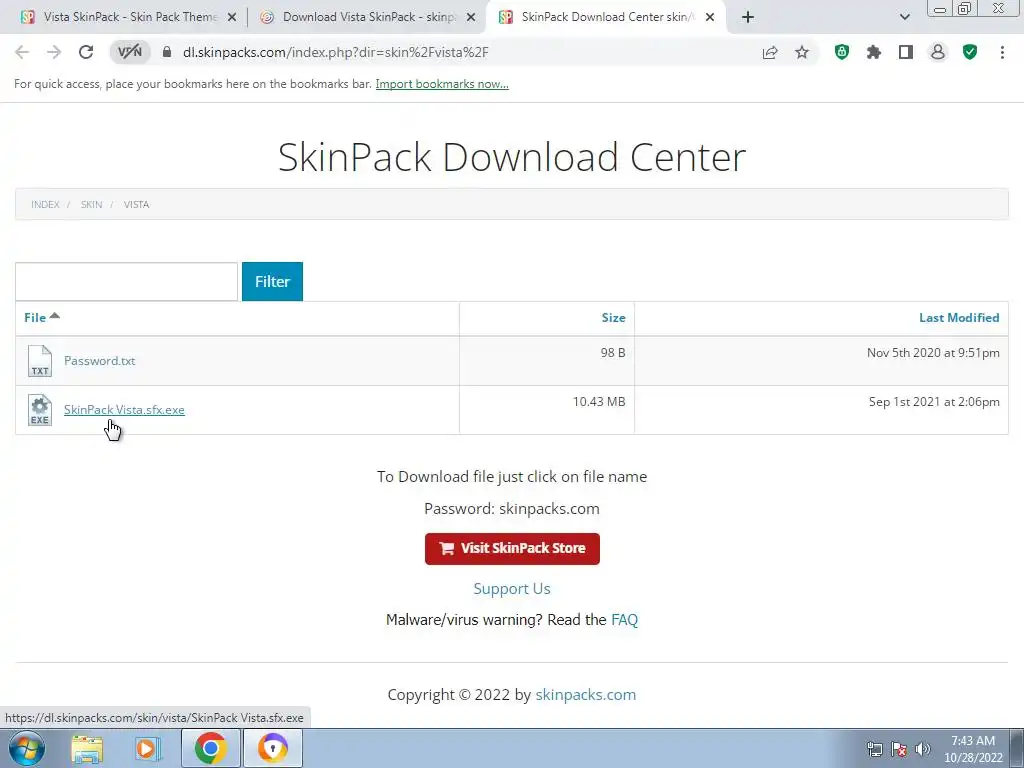1024x768 pixels.
Task: Open the taskbar clock and date
Action: pyautogui.click(x=973, y=748)
